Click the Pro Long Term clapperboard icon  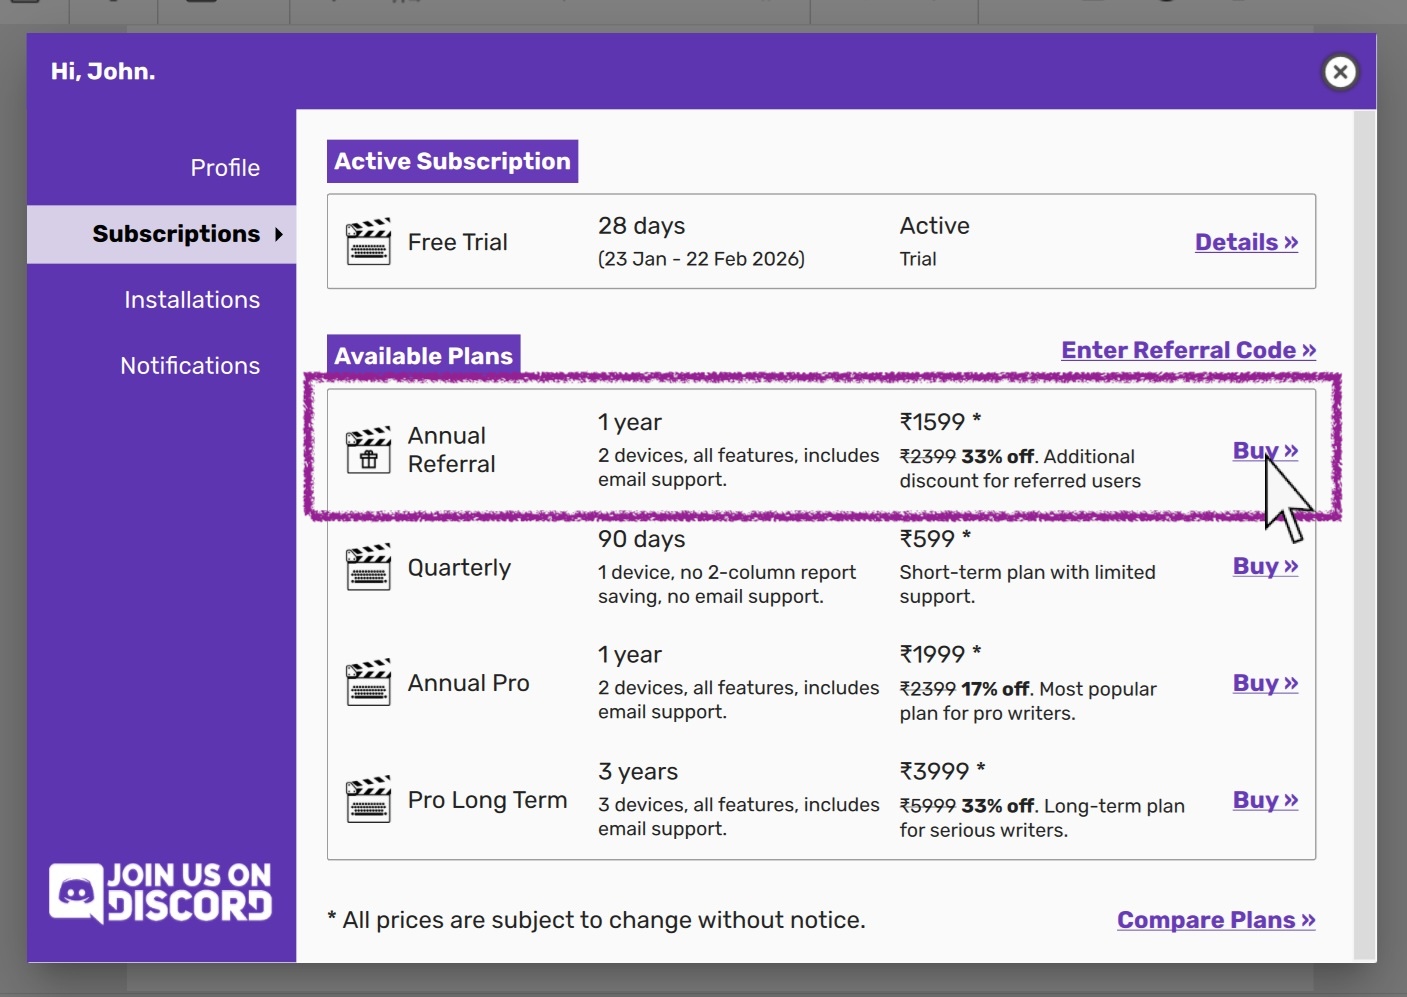point(368,800)
